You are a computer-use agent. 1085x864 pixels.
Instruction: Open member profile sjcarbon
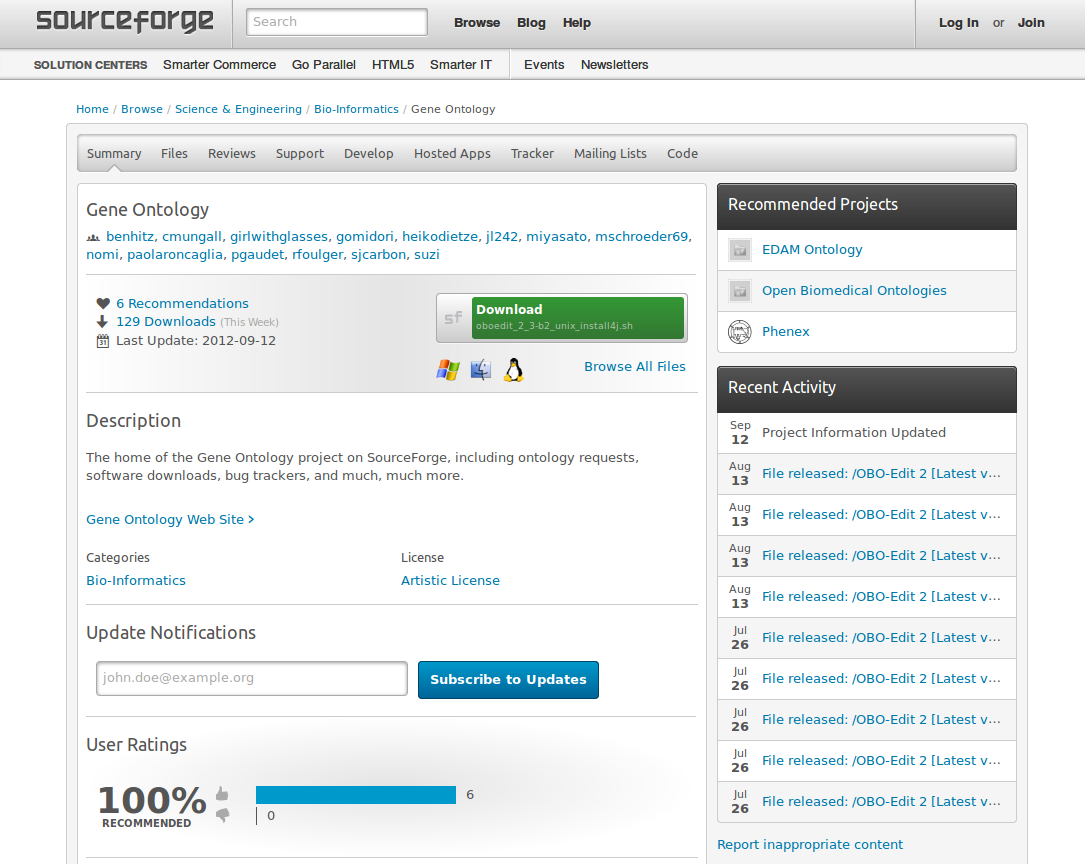(379, 255)
